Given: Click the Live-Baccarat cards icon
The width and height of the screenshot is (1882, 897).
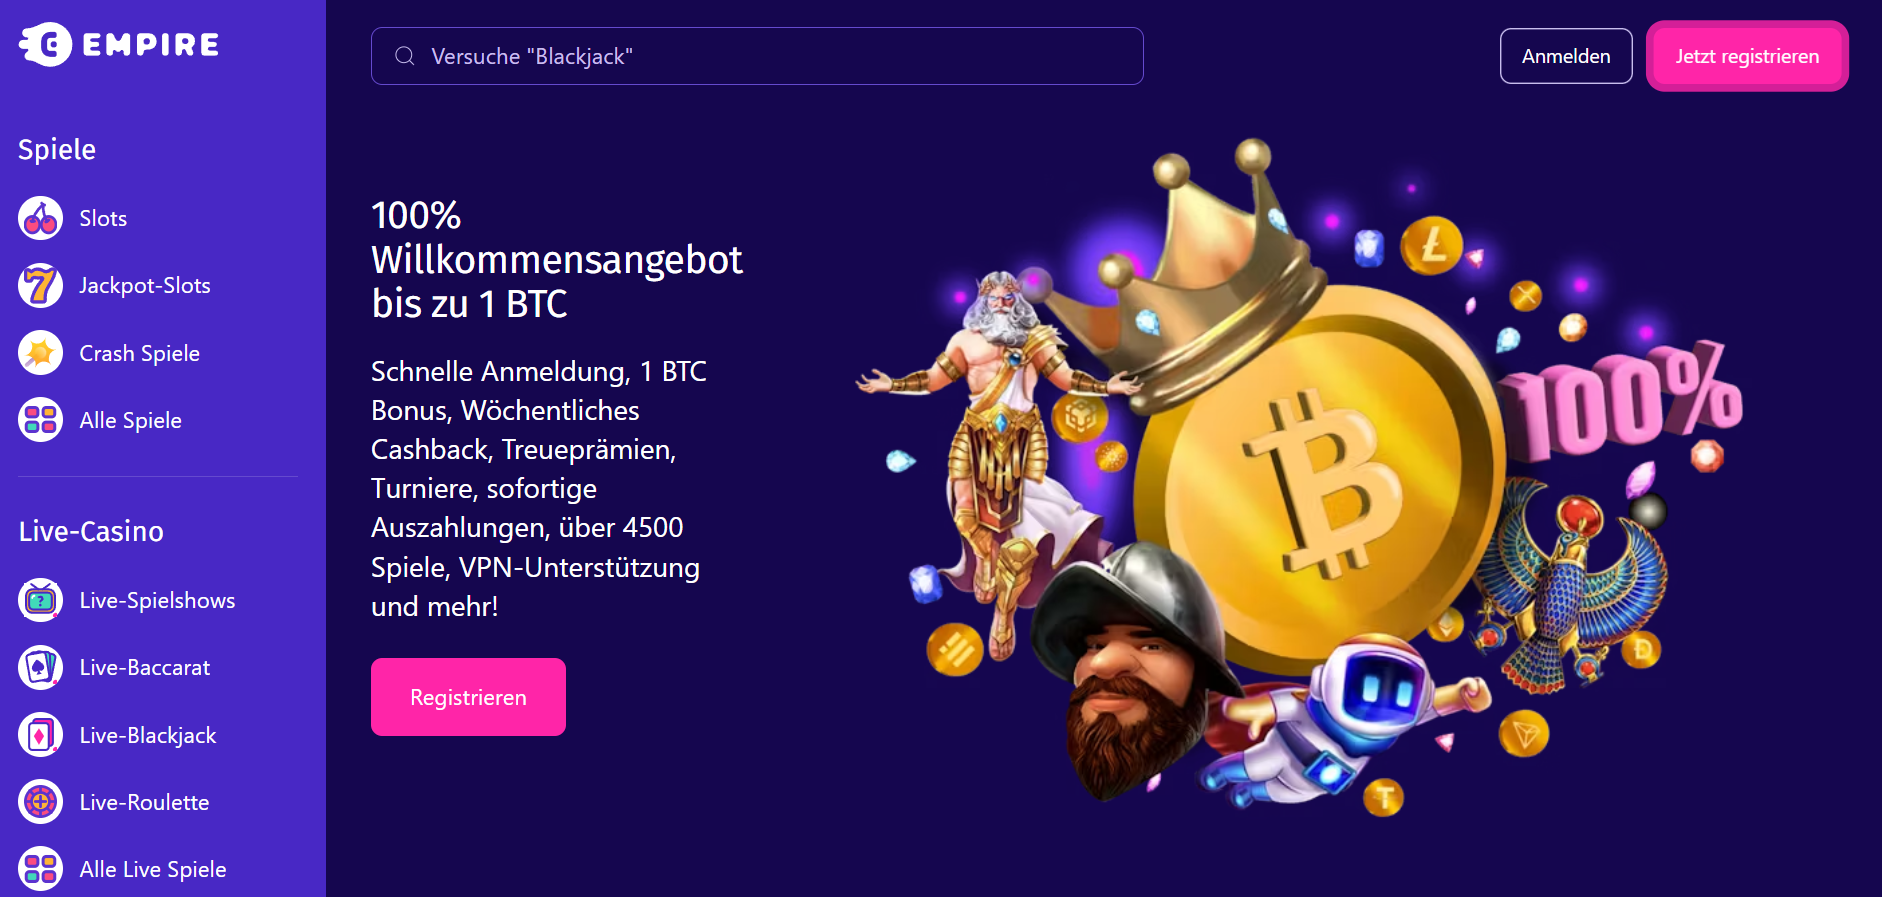Looking at the screenshot, I should tap(41, 667).
